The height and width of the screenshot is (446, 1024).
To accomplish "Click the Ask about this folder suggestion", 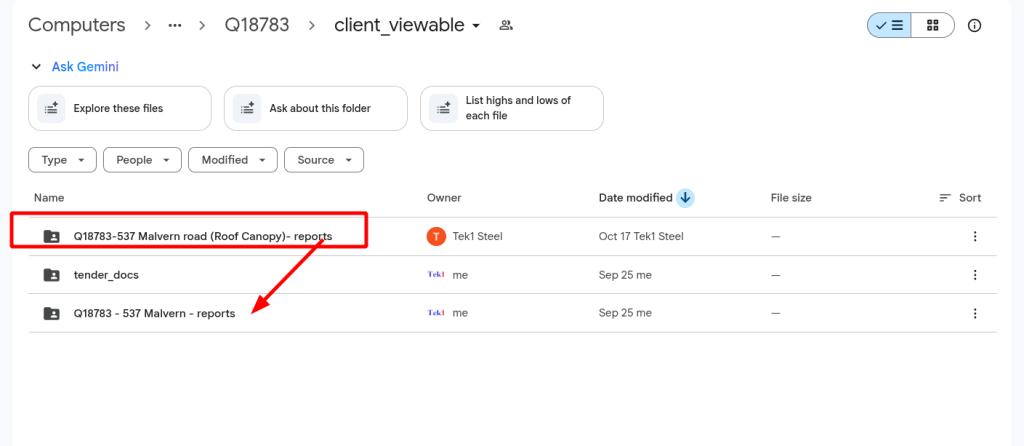I will [315, 108].
